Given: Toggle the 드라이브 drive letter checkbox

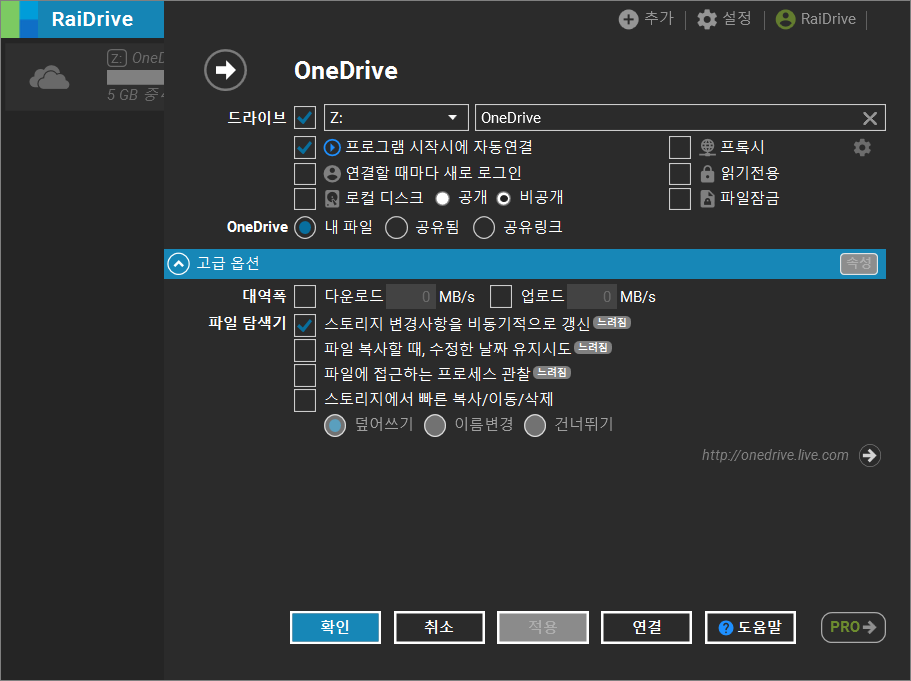Looking at the screenshot, I should (305, 118).
